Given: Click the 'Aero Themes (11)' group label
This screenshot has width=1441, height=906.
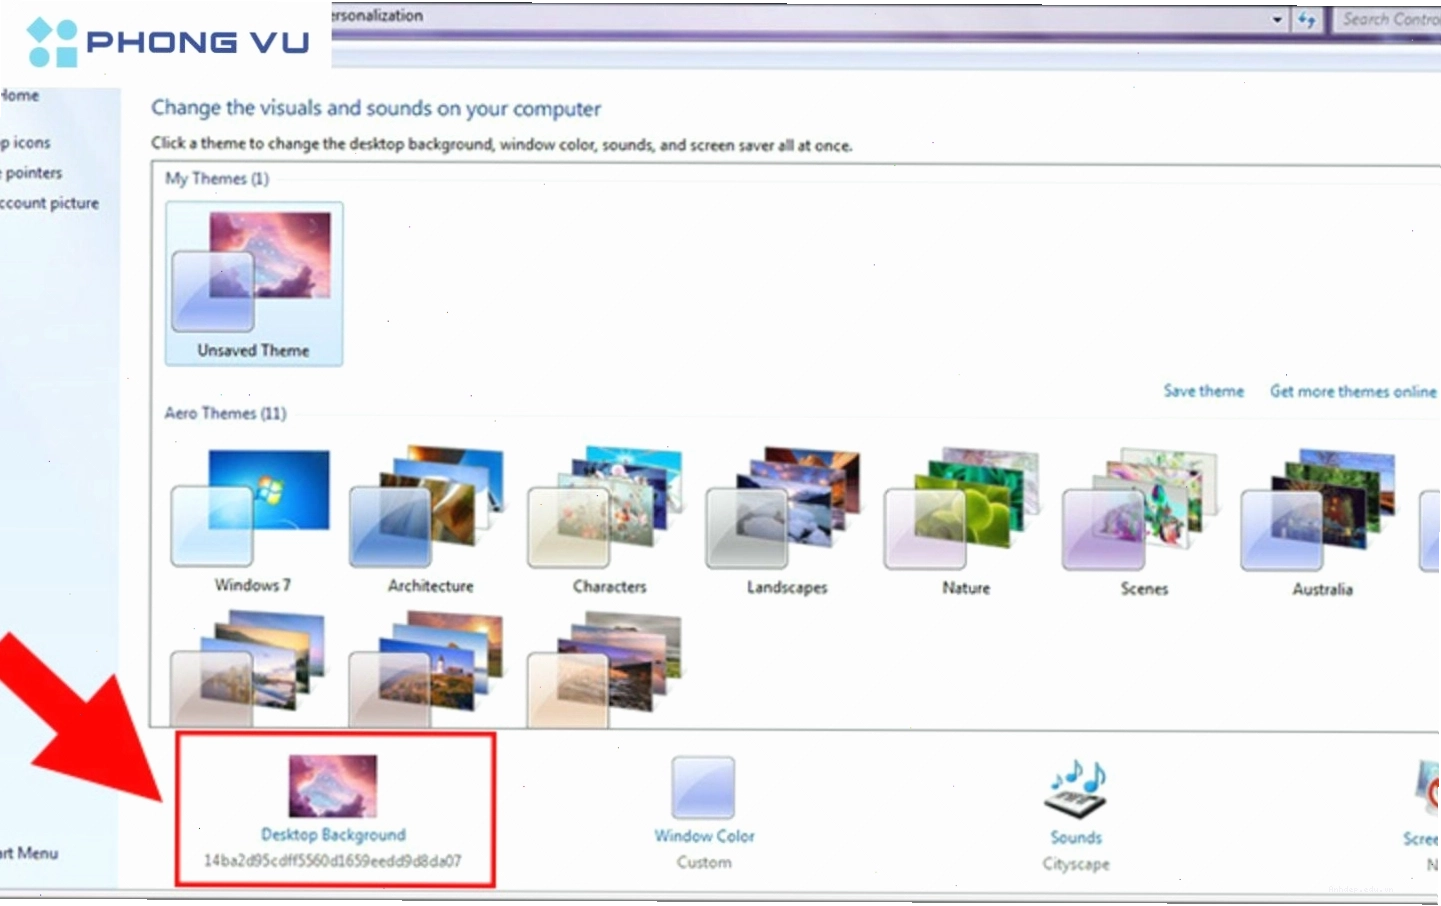Looking at the screenshot, I should tap(225, 413).
